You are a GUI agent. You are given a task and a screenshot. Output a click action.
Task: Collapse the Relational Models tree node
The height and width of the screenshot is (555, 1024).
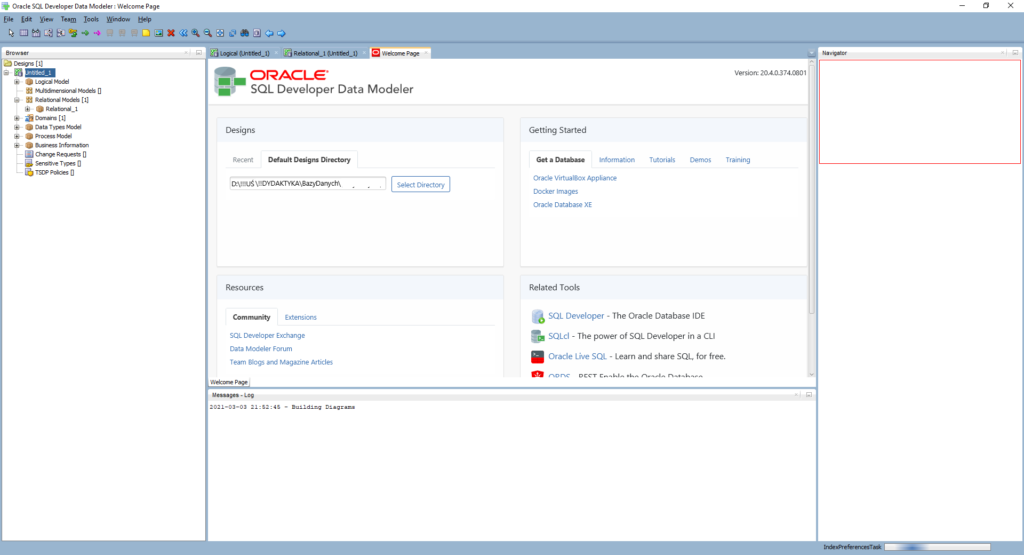pos(17,100)
